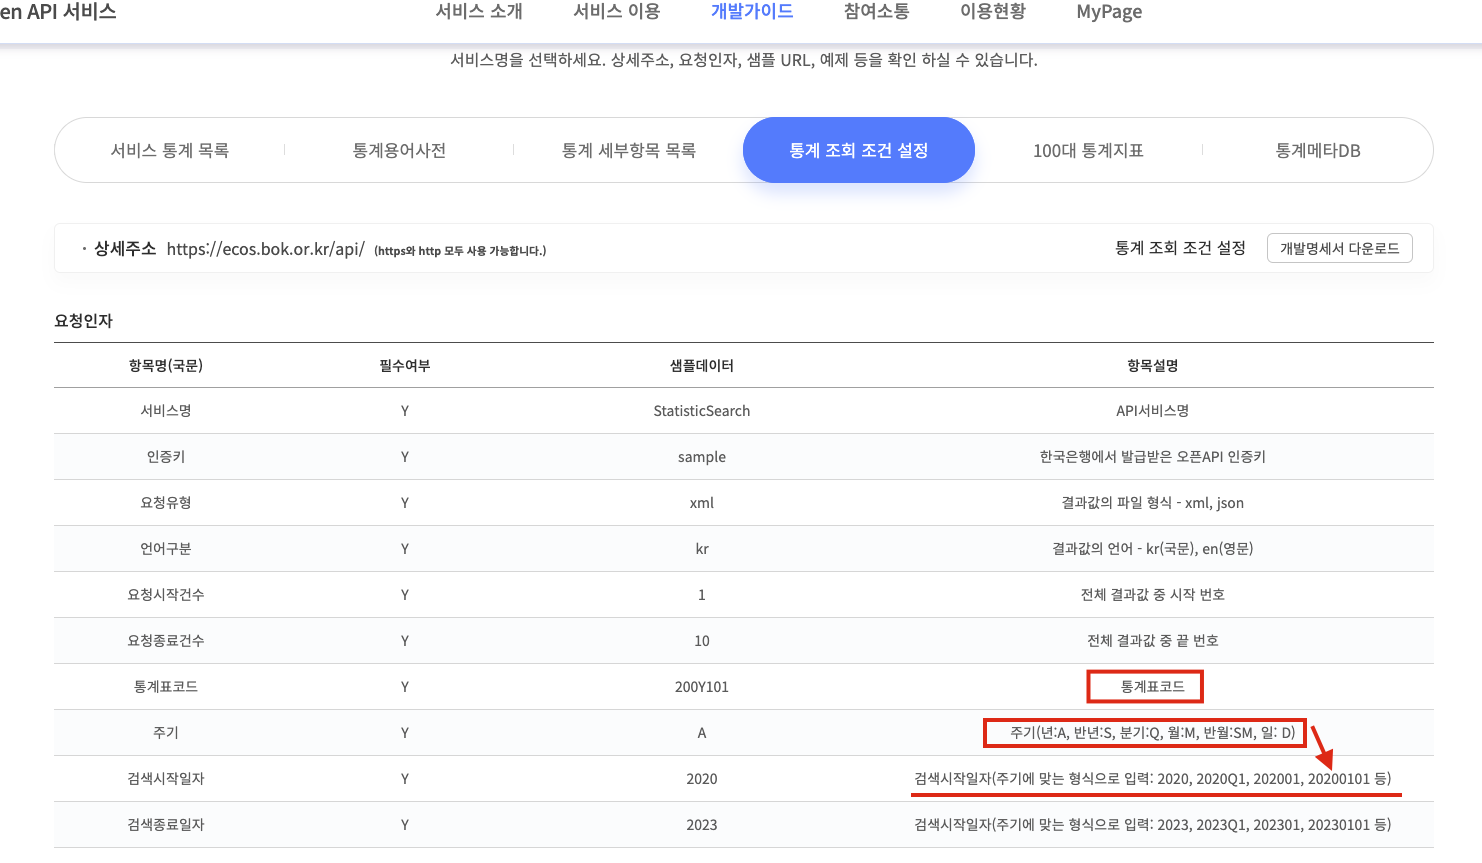The image size is (1482, 863).
Task: Click the 요청인자 section heading
Action: point(84,321)
